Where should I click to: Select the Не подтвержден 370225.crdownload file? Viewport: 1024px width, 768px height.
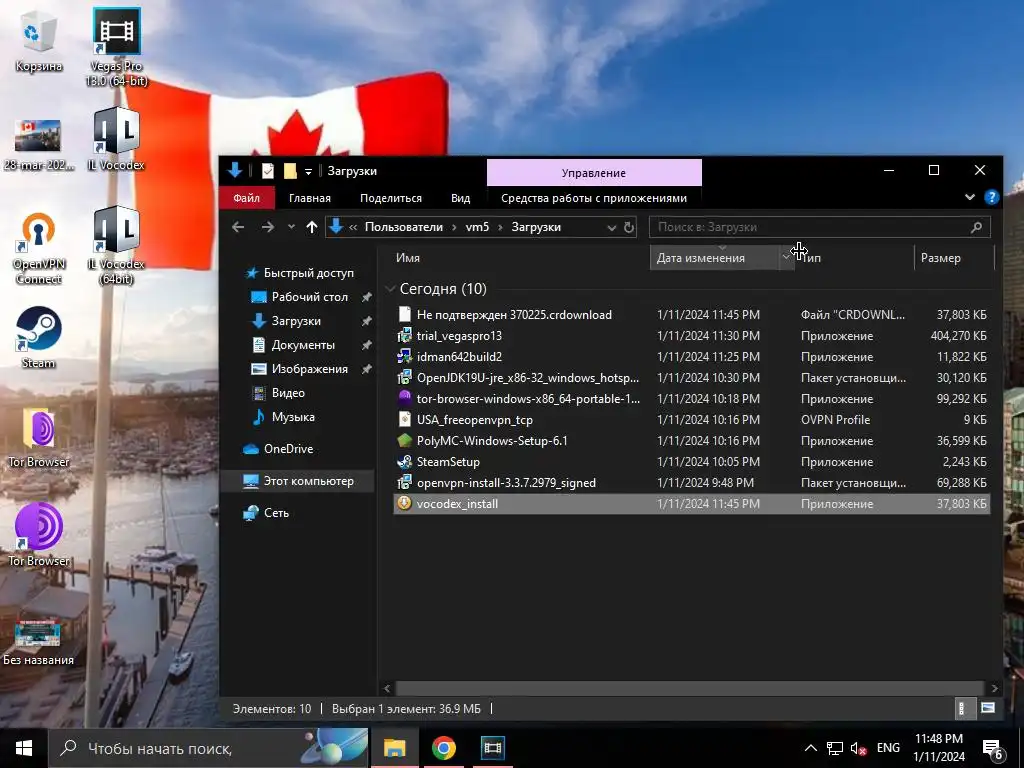(x=692, y=315)
